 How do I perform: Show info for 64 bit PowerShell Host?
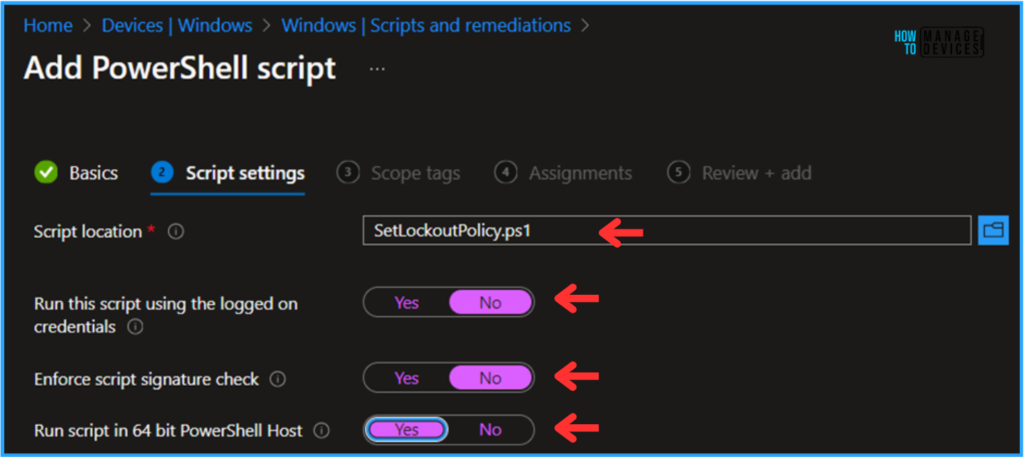point(321,430)
